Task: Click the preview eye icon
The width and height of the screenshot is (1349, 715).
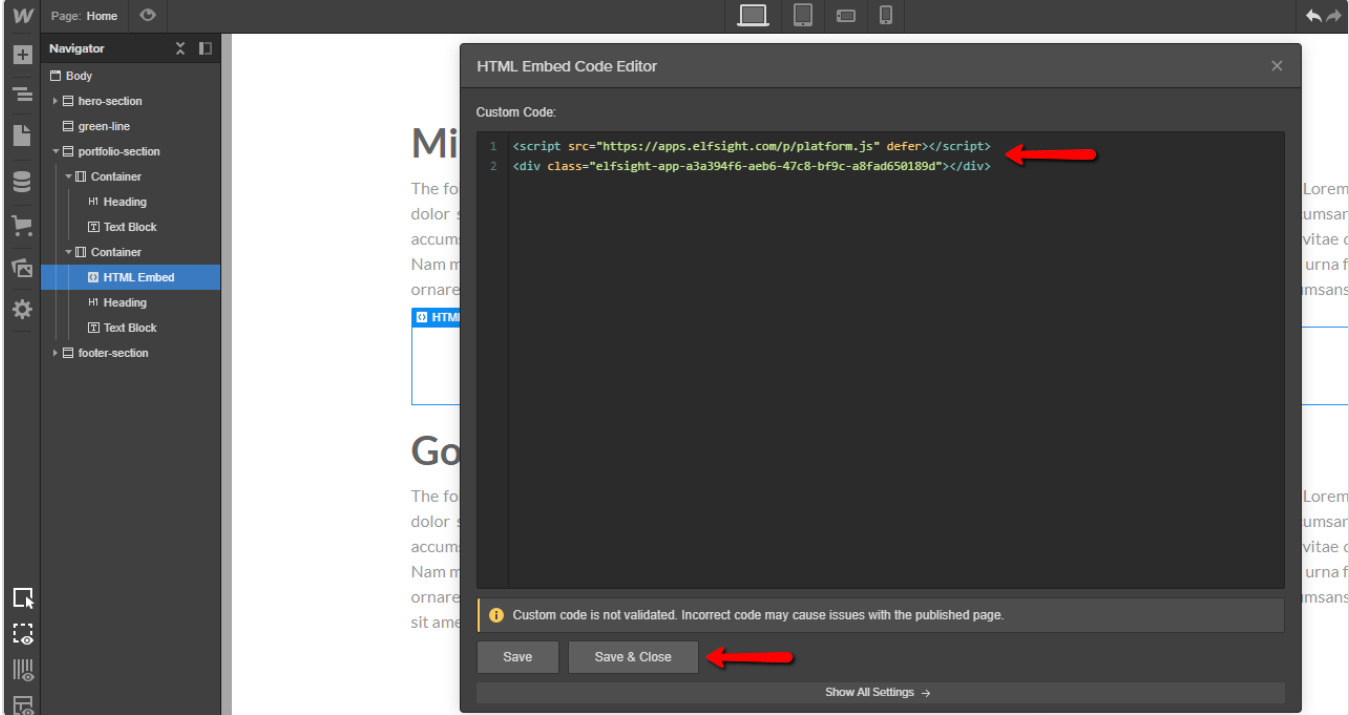Action: point(148,15)
